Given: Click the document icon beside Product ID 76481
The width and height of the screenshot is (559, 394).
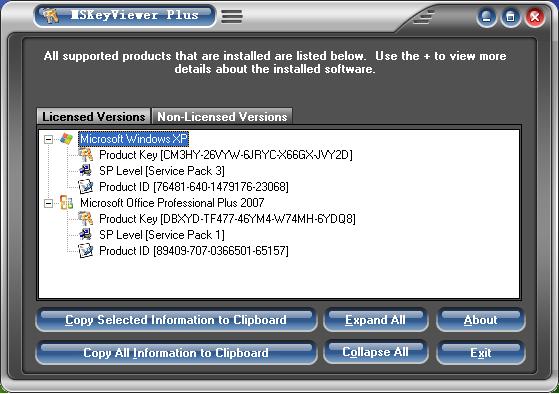Looking at the screenshot, I should 86,186.
